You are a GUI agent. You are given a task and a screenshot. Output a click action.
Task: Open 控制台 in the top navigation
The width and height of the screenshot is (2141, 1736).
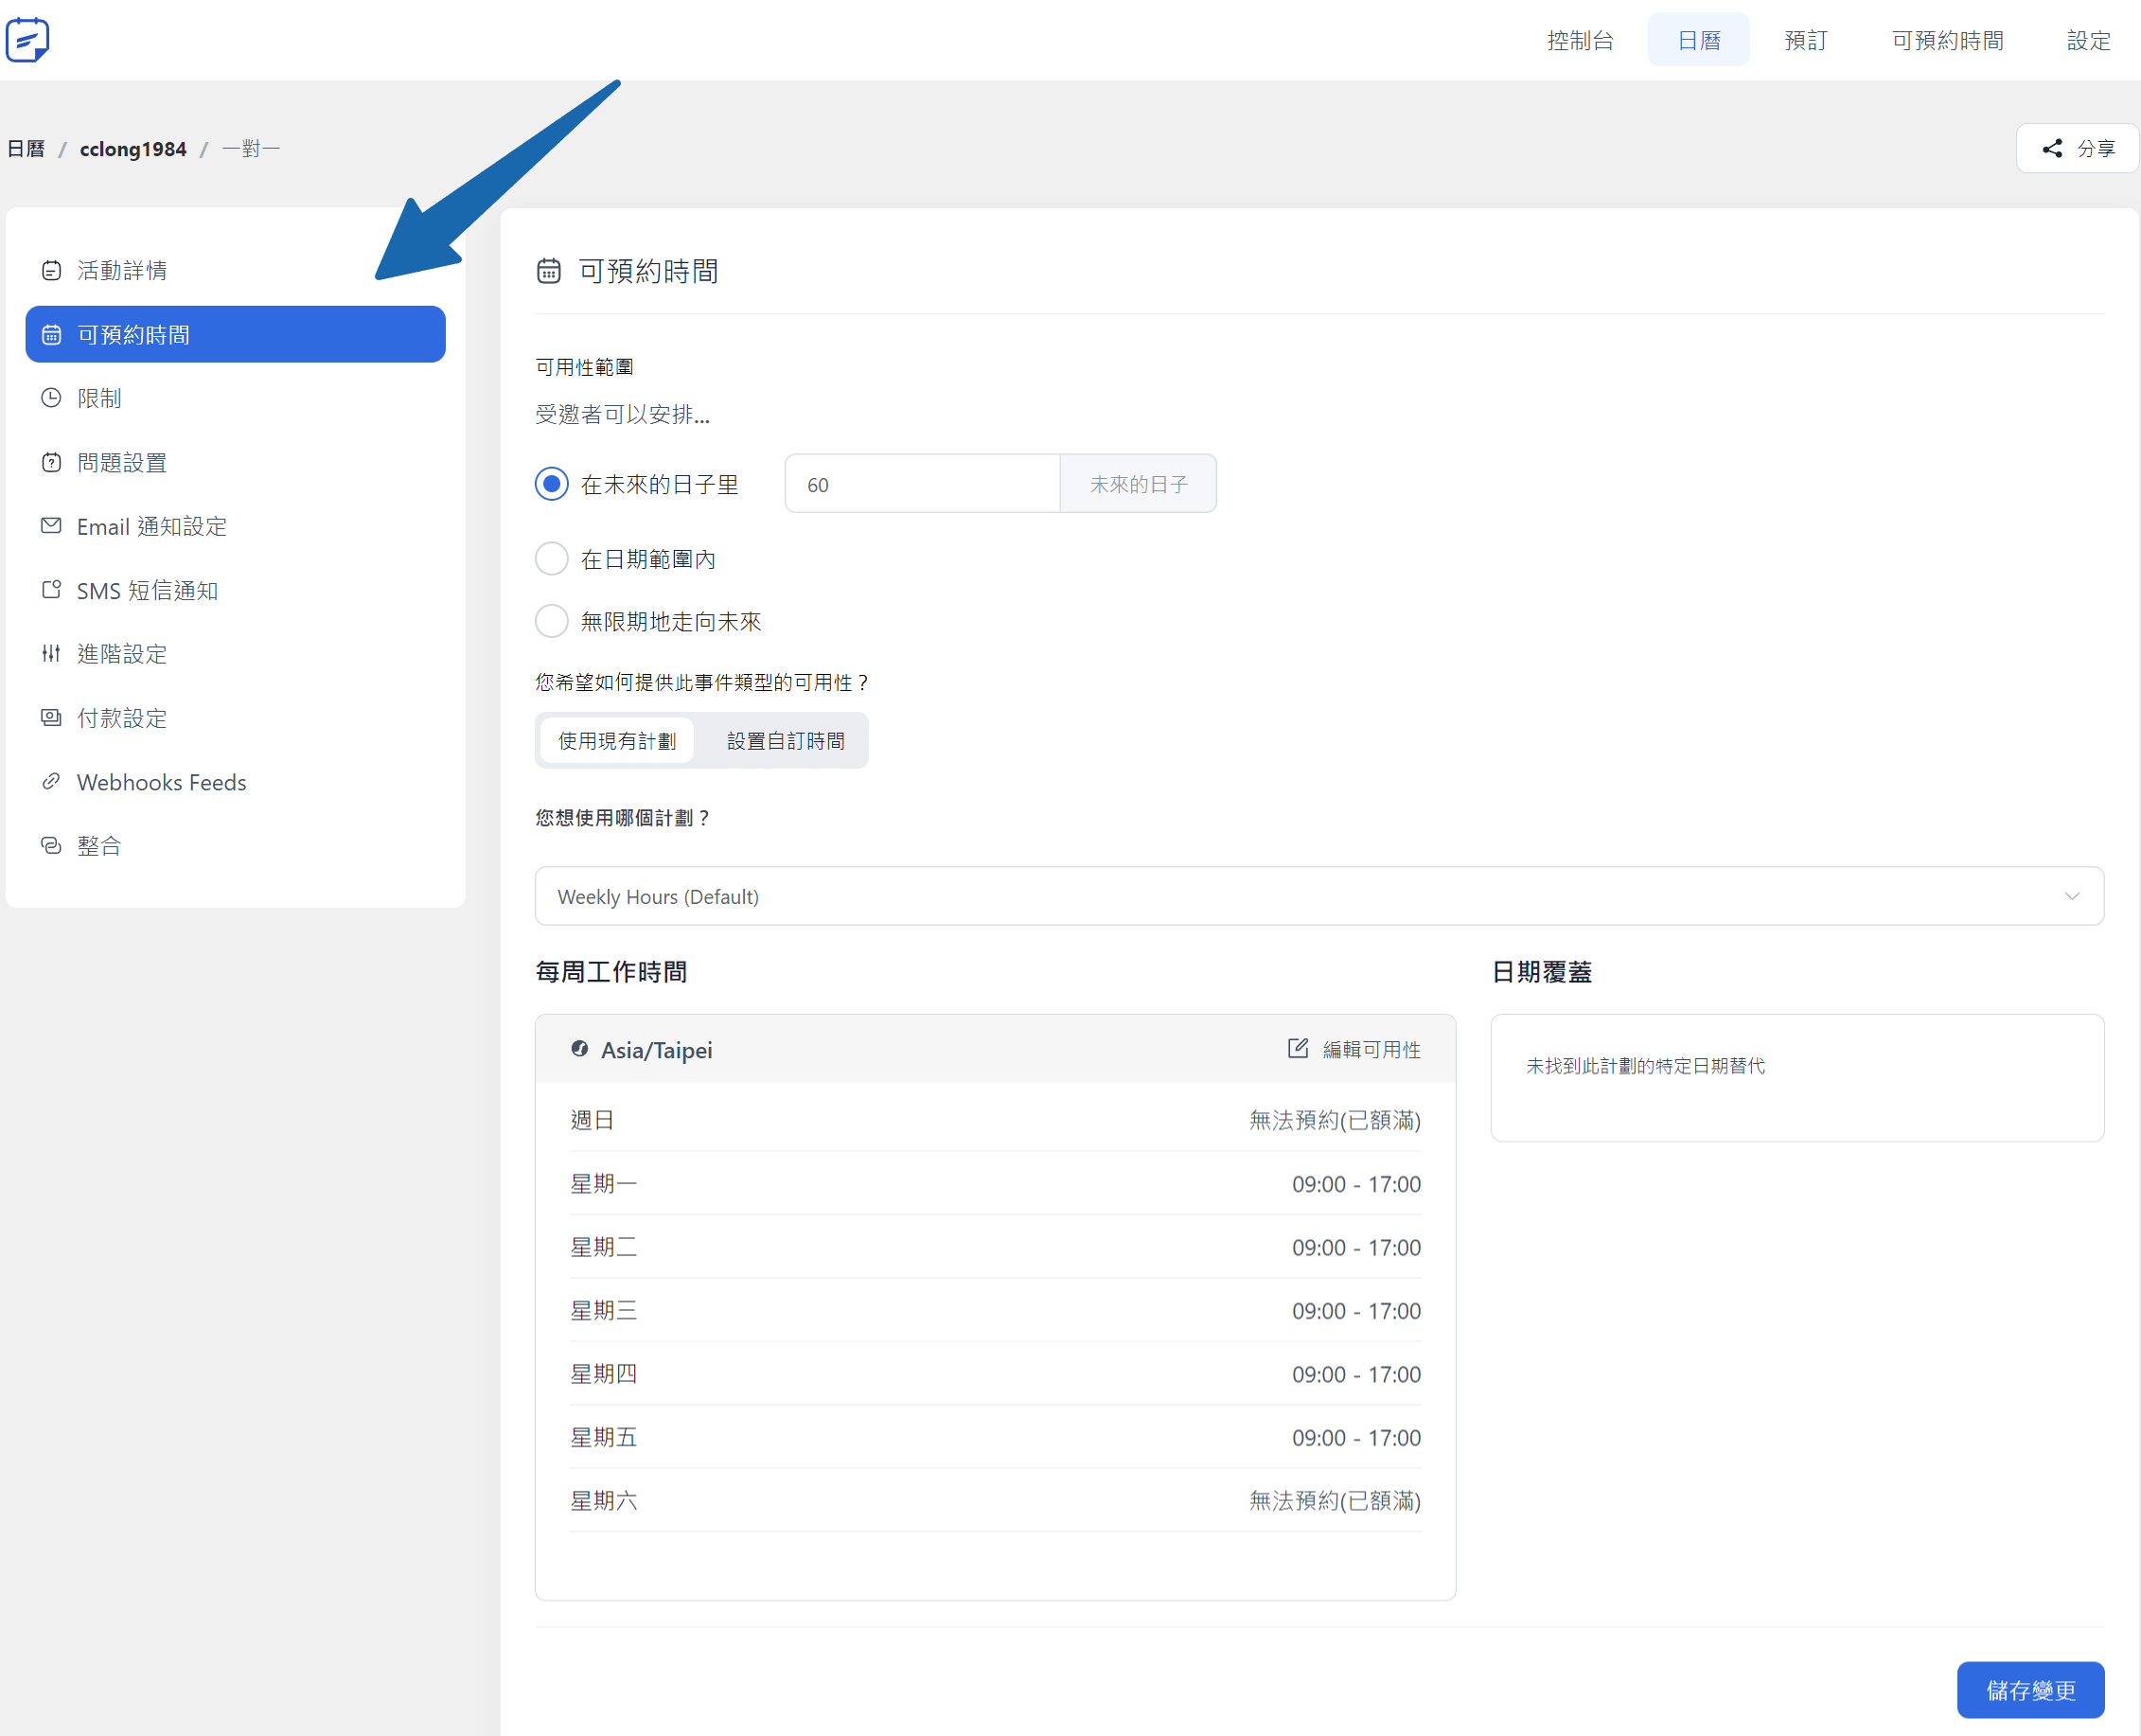coord(1579,40)
